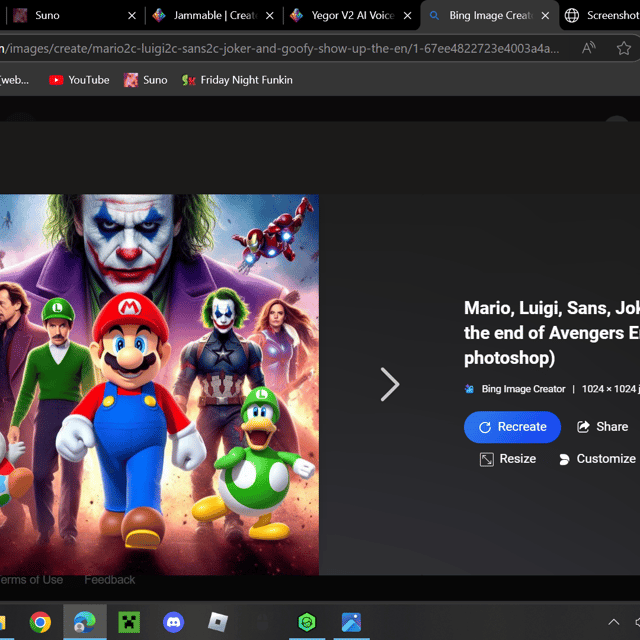Viewport: 640px width, 640px height.
Task: Click the Screenshot tab globe icon
Action: pyautogui.click(x=572, y=16)
